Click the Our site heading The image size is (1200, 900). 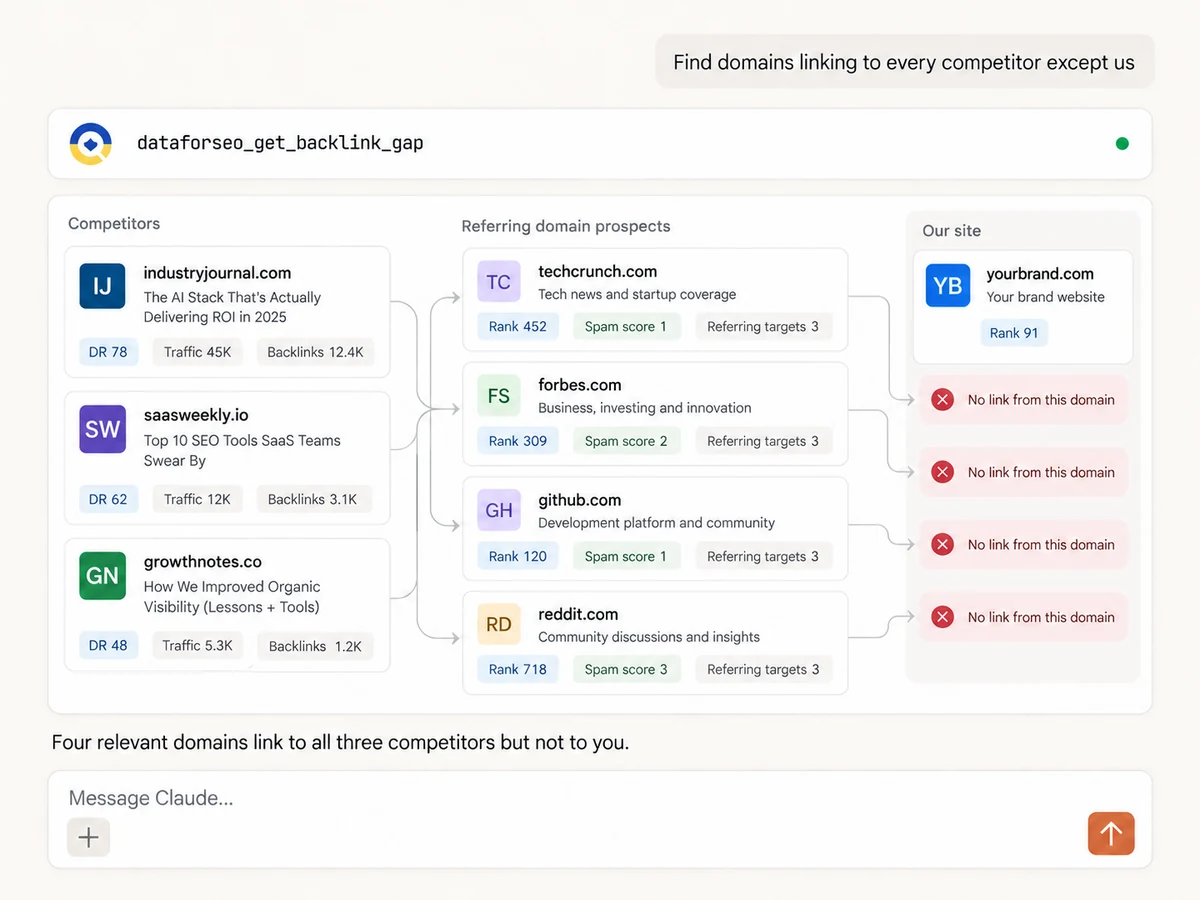pyautogui.click(x=951, y=230)
